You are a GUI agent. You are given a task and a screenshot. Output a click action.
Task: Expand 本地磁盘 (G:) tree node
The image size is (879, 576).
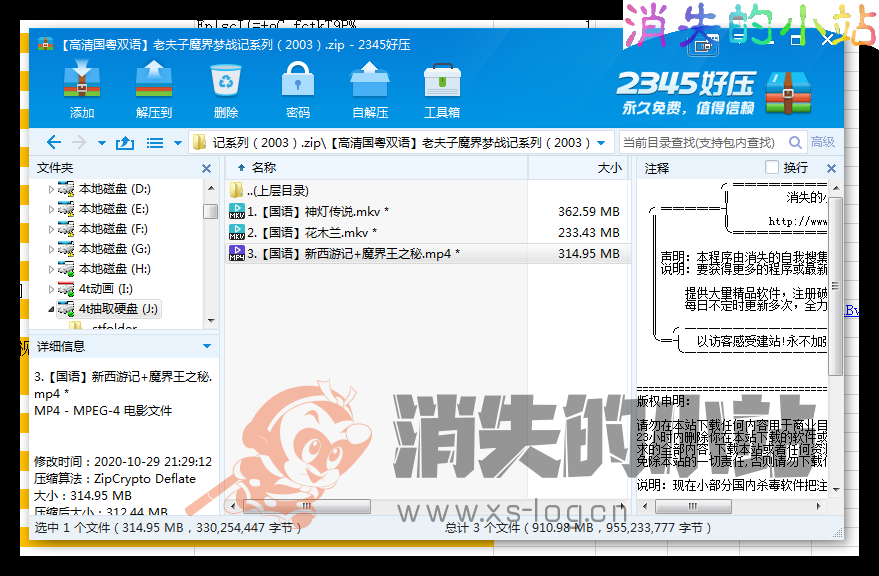coord(51,249)
